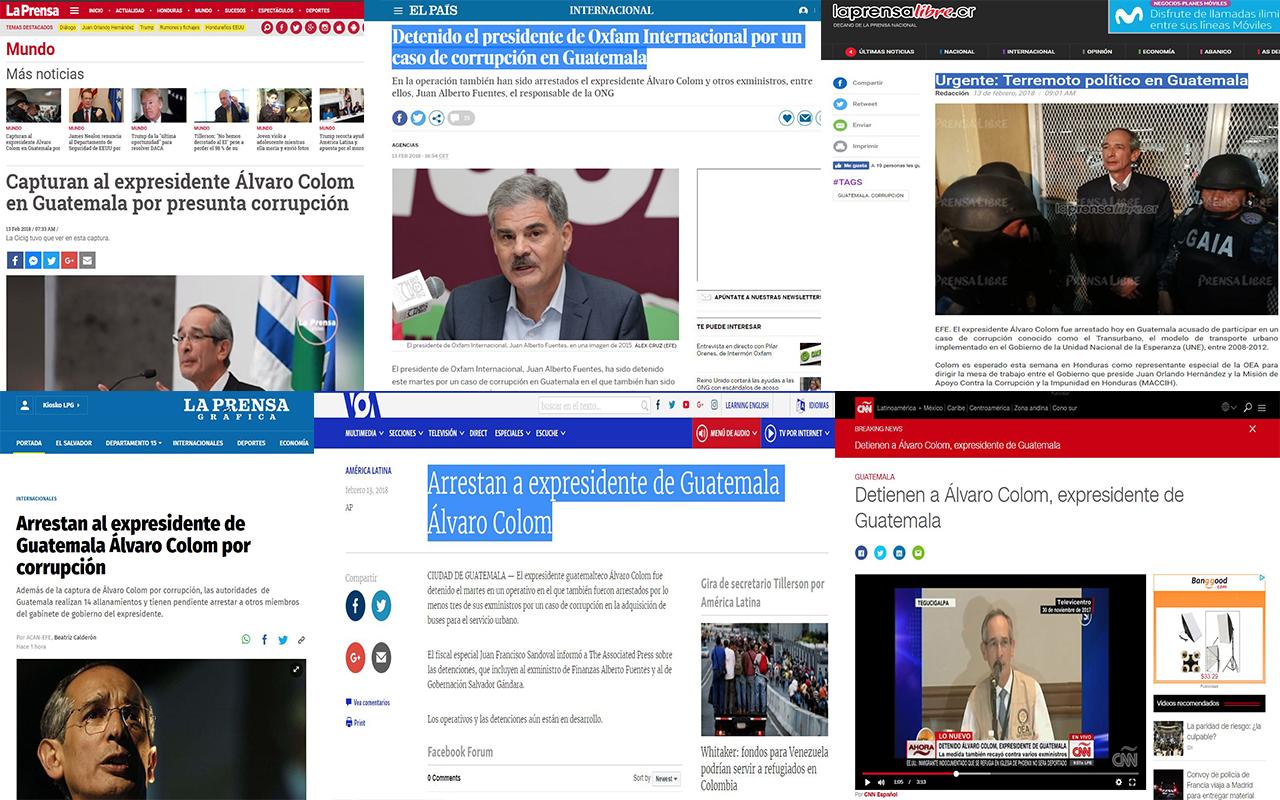Open Prensa Libre Economía nav item

click(1157, 51)
